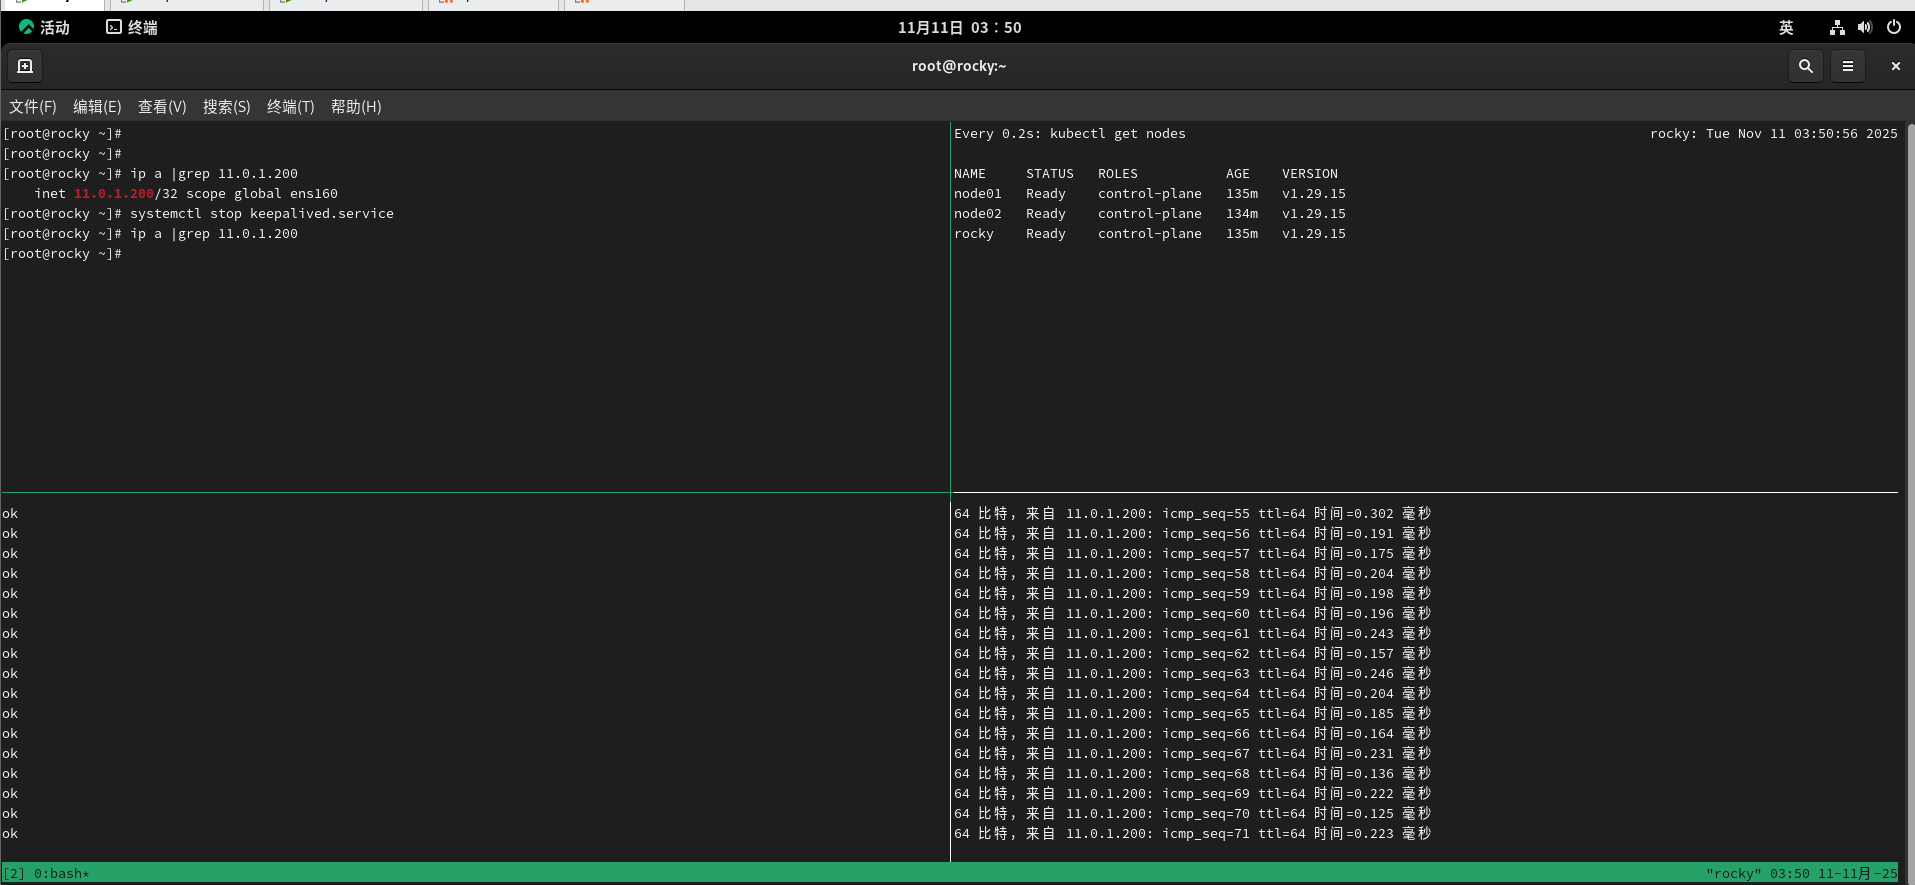Click the rocky node row name
Screen dimensions: 1915x885
(974, 233)
